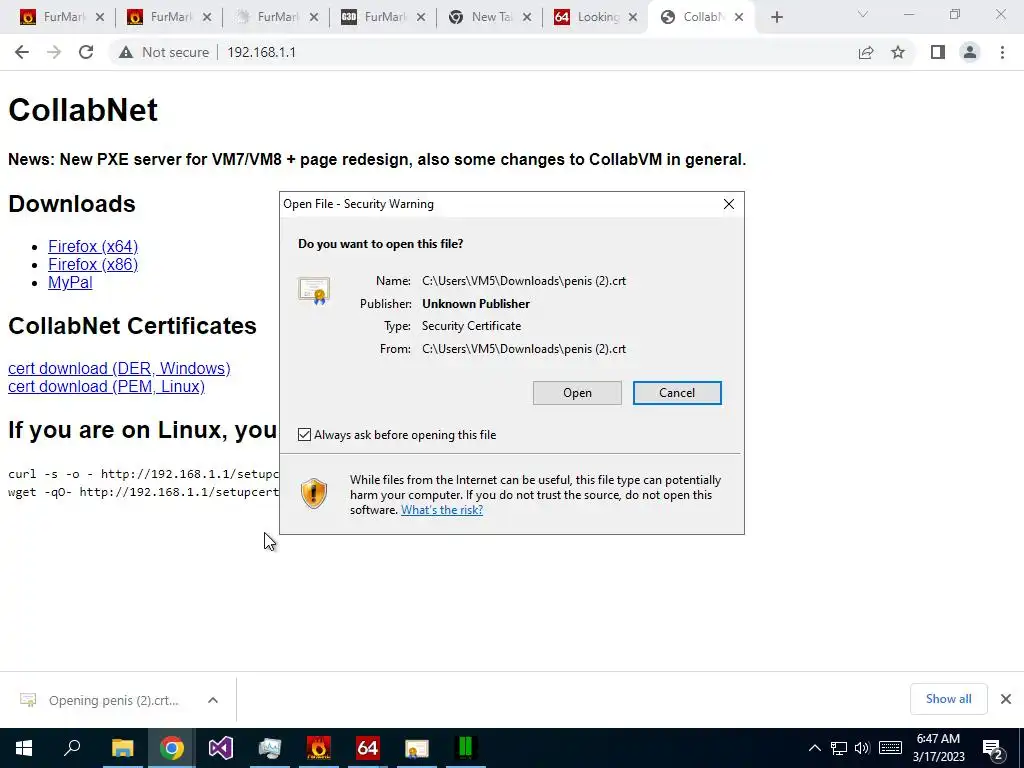Click the address bar URL 192.168.1.1

pyautogui.click(x=261, y=52)
